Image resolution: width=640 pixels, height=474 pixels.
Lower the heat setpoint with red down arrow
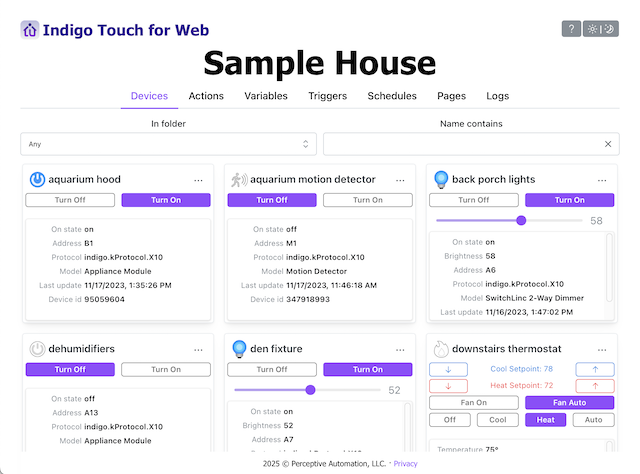(449, 386)
